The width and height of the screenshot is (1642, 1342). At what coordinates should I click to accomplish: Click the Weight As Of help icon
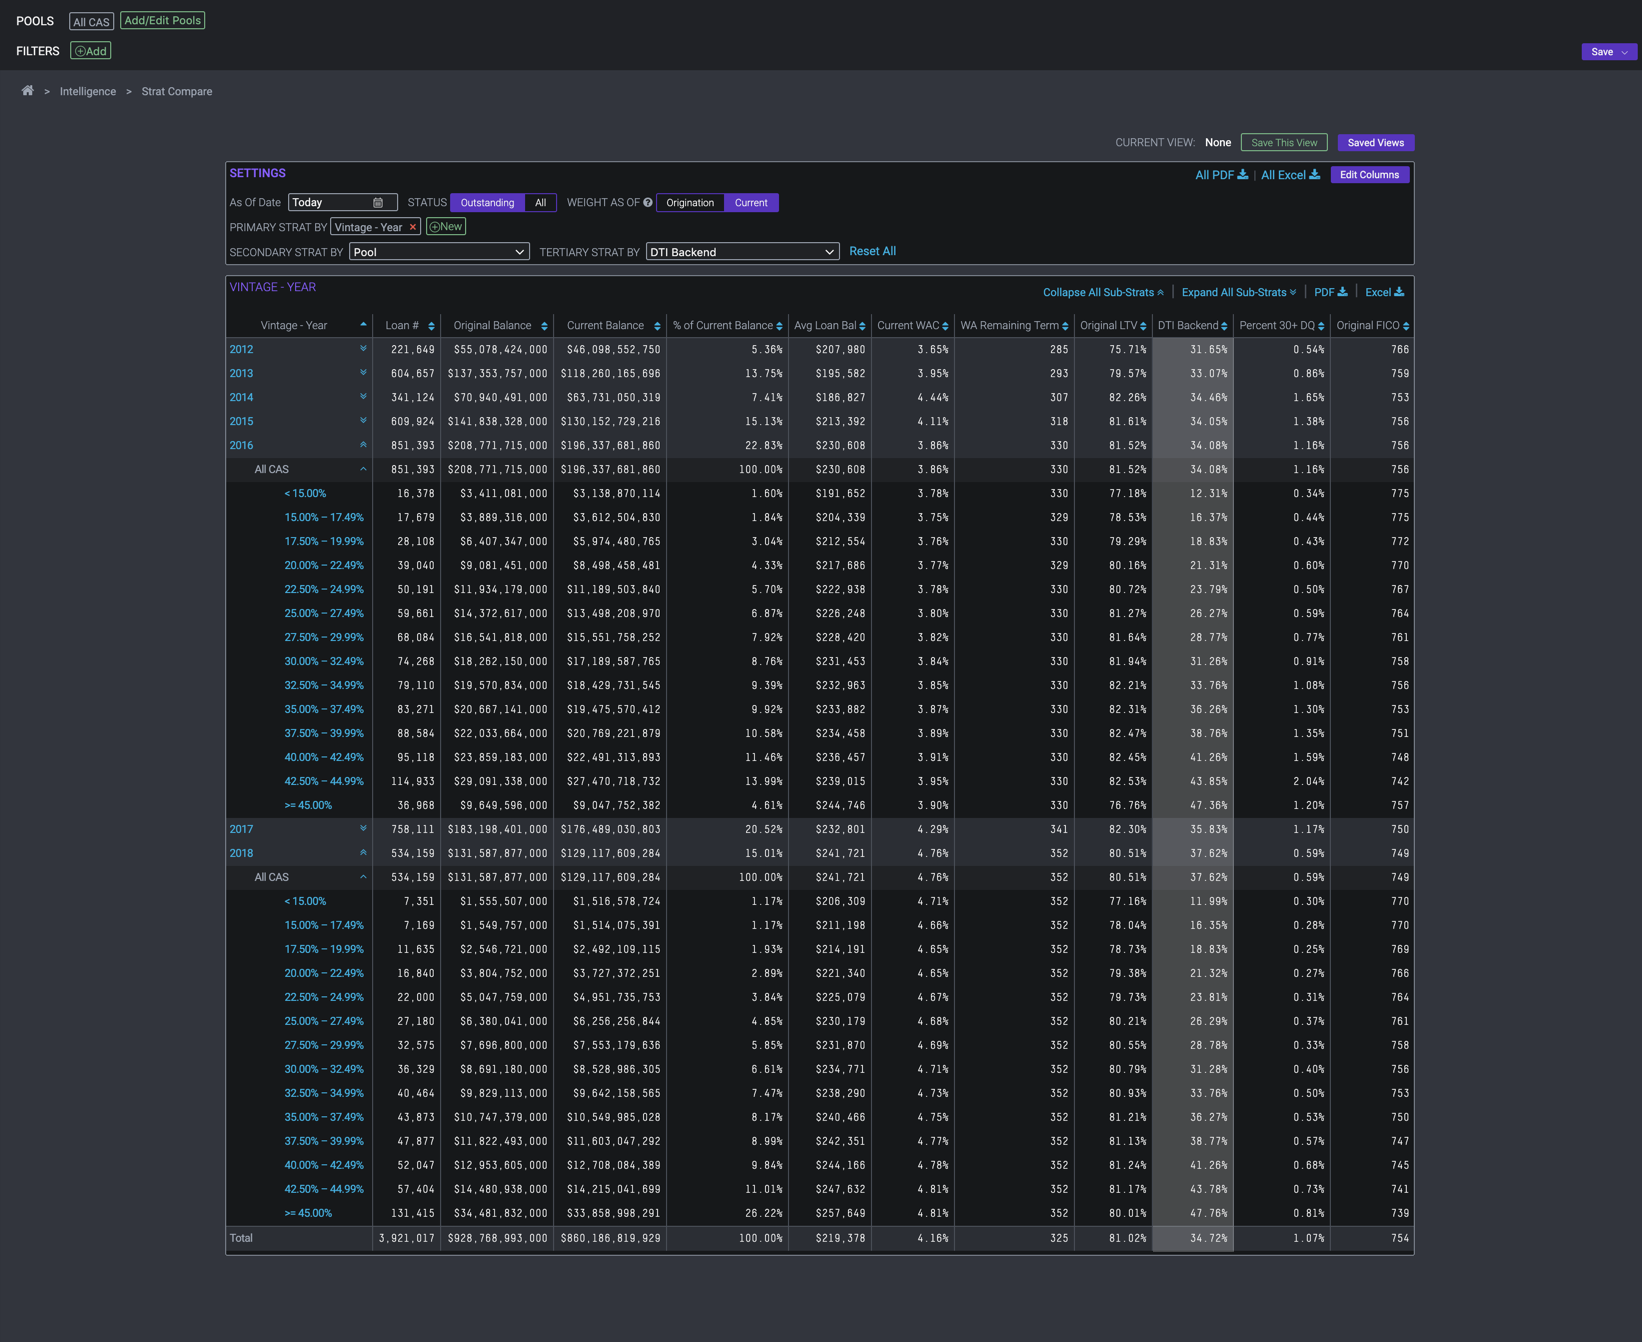pyautogui.click(x=648, y=203)
